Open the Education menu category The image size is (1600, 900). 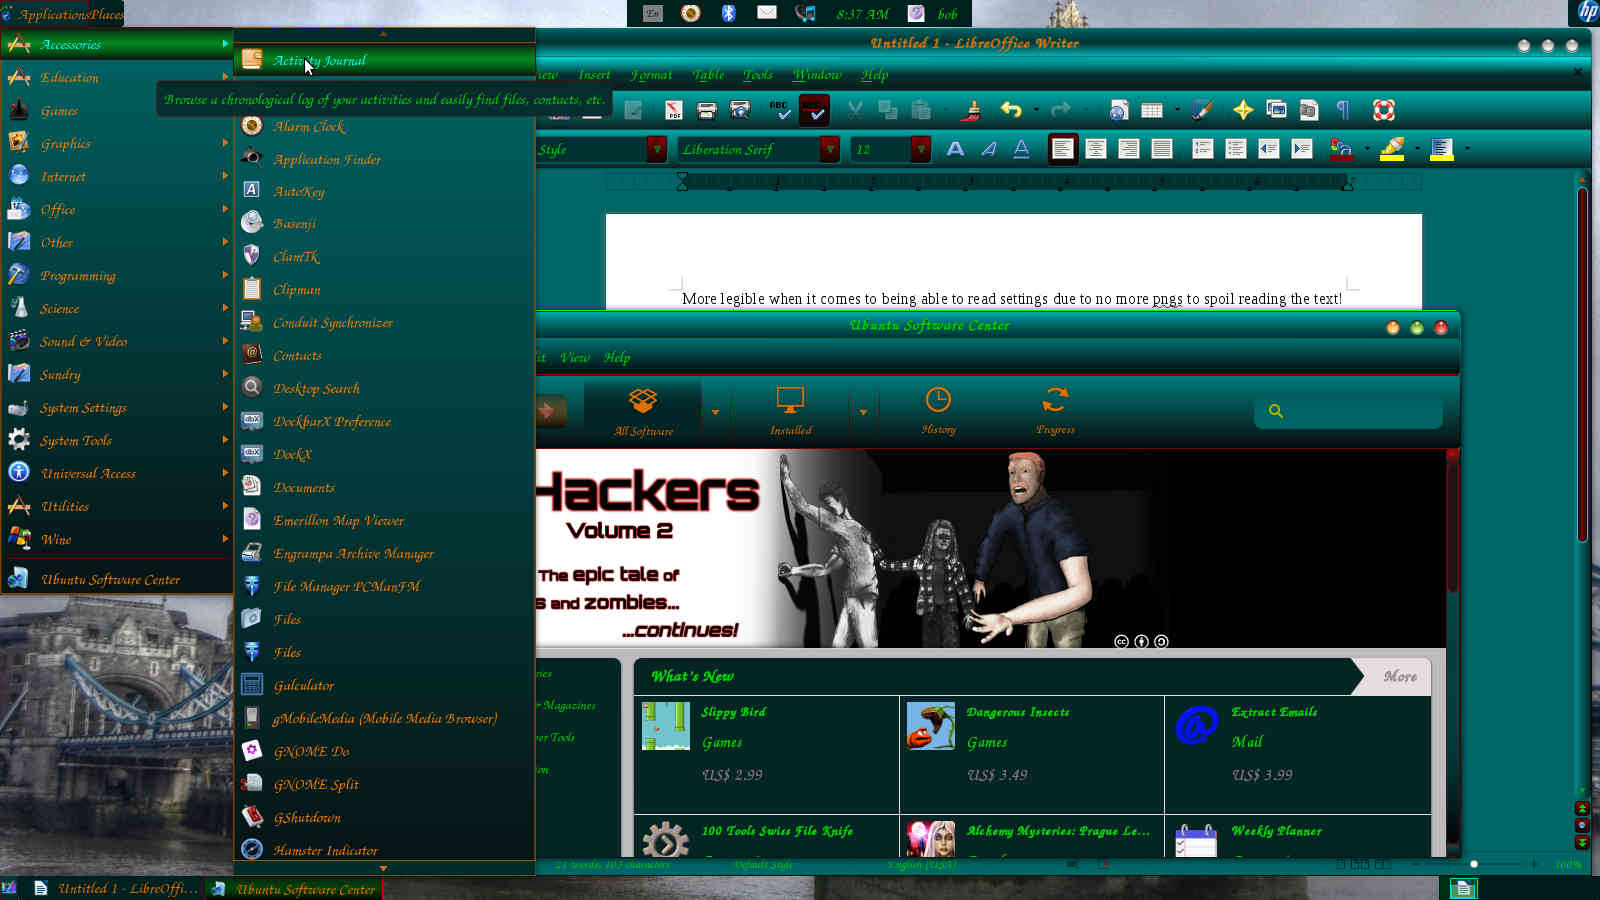117,77
